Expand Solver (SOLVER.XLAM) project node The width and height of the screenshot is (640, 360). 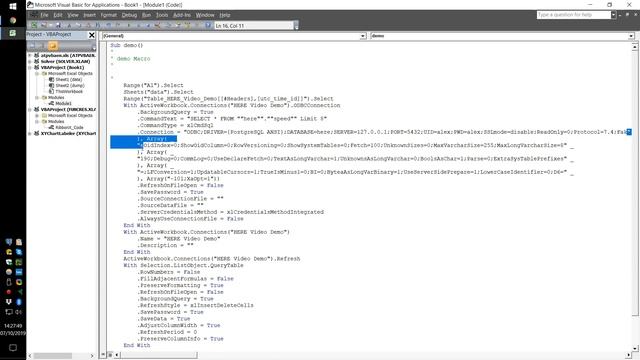30,61
